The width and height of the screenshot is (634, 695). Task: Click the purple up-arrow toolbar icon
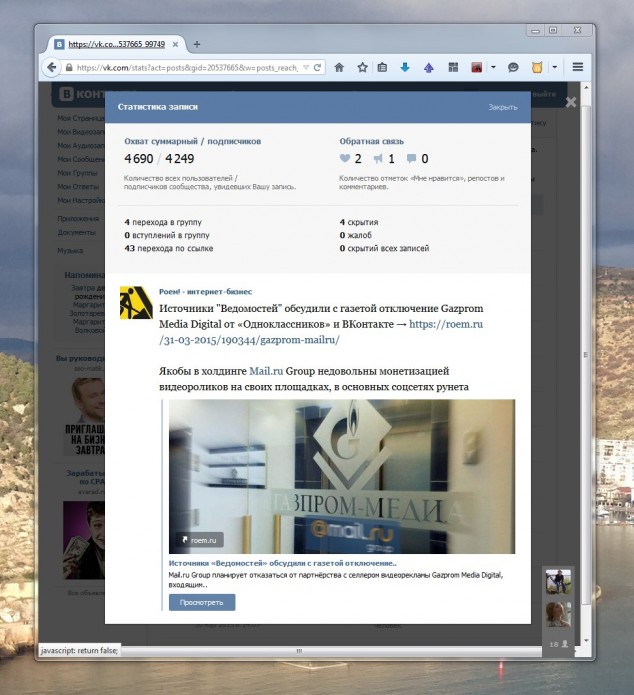[x=428, y=67]
